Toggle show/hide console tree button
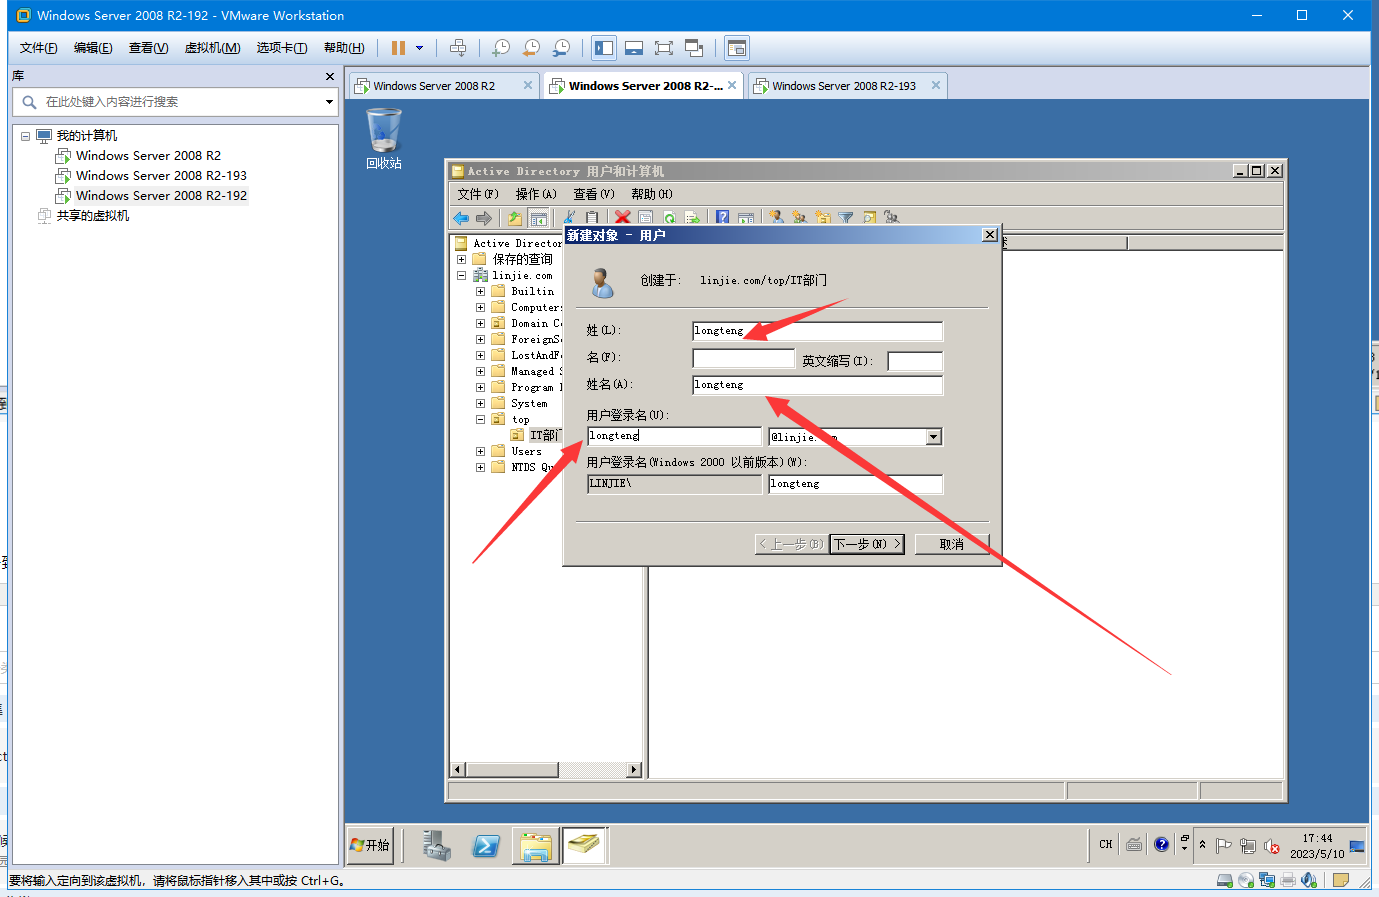This screenshot has height=897, width=1379. pos(539,217)
